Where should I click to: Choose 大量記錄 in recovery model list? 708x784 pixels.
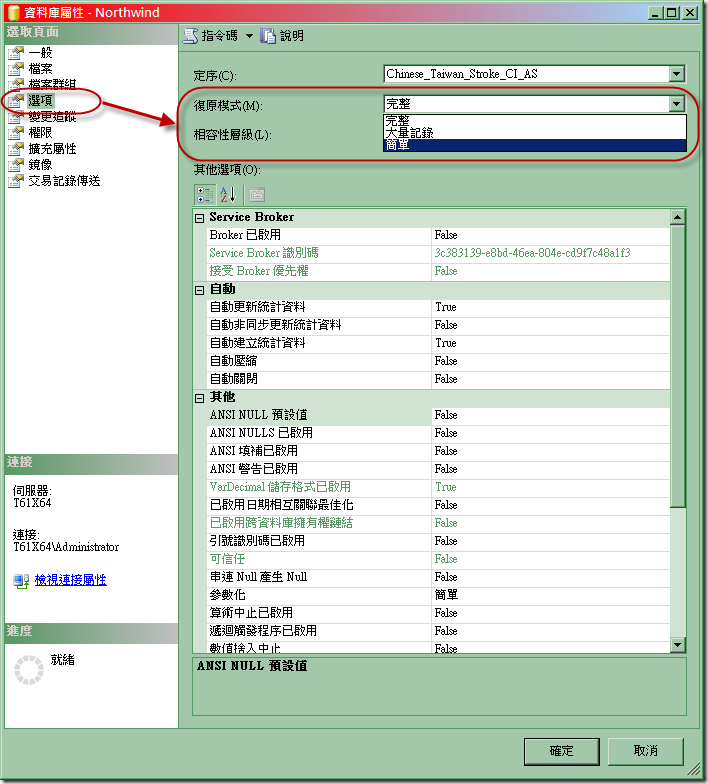(x=535, y=133)
